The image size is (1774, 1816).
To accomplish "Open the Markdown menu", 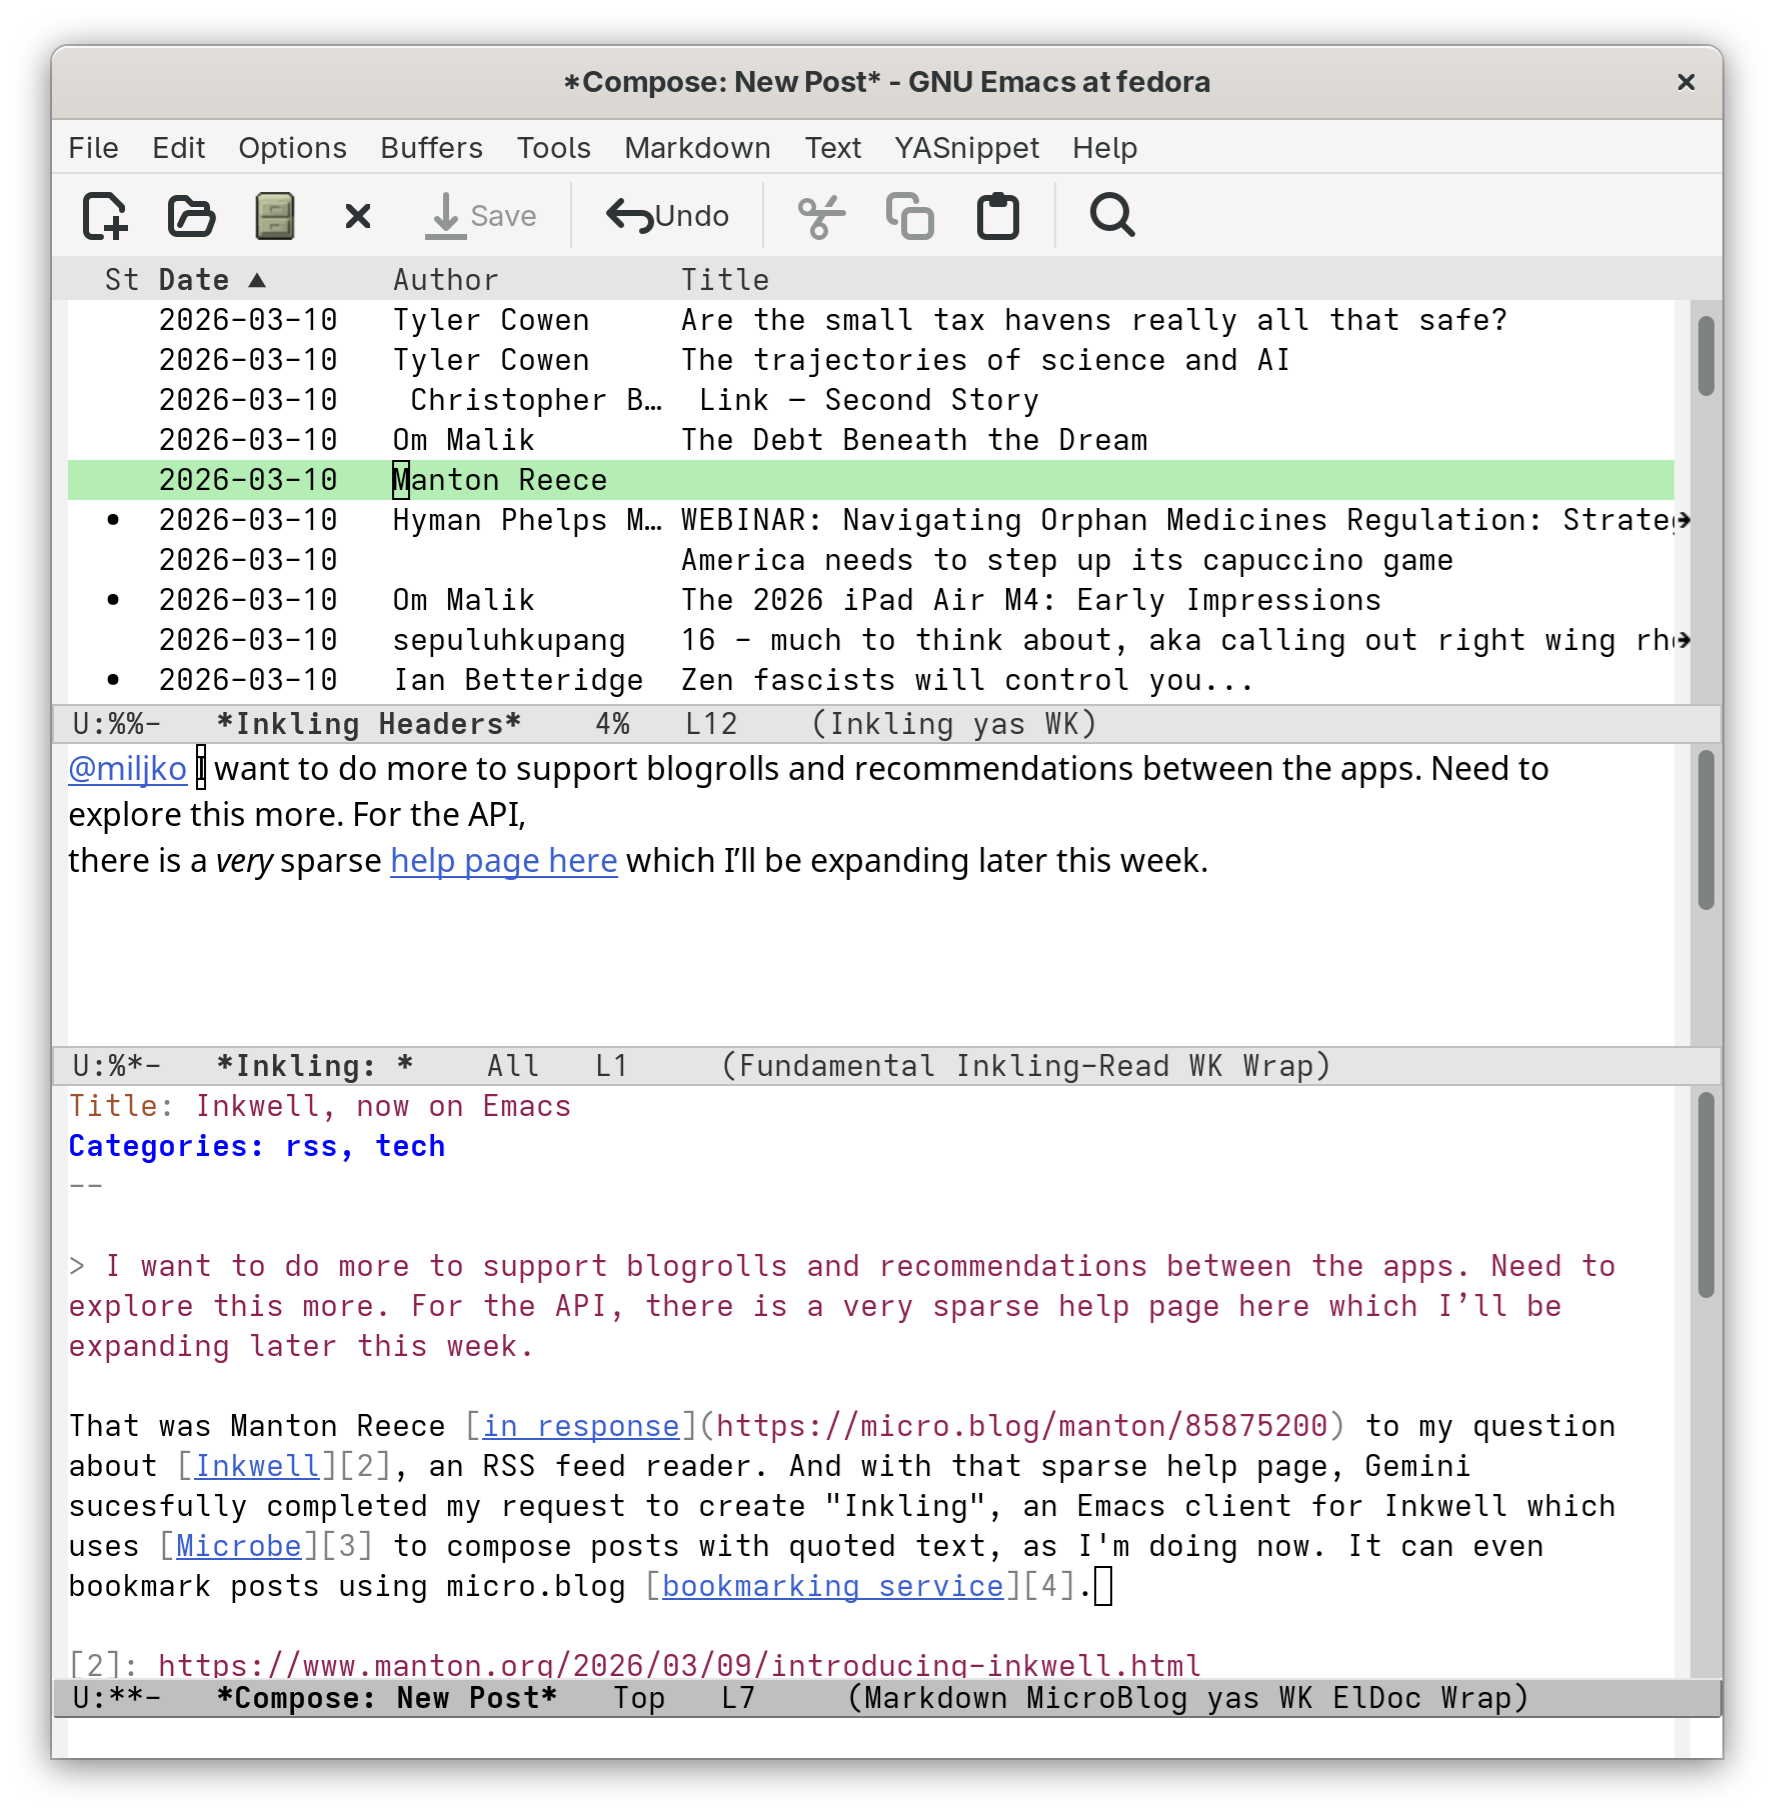I will click(x=697, y=147).
